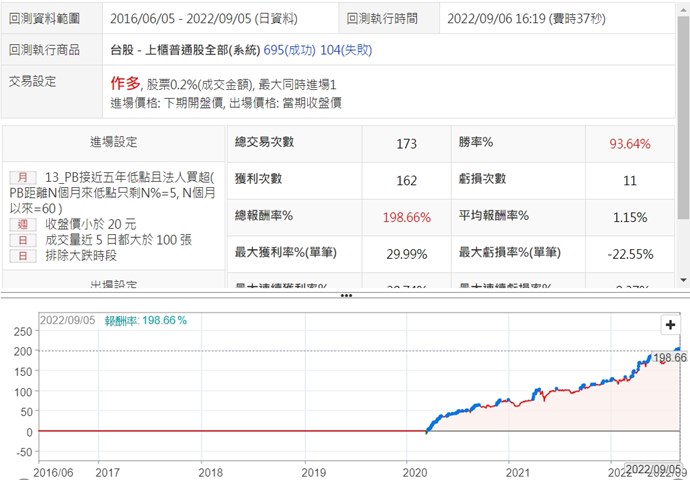
Task: Click the 收盤價小於 20 元 condition
Action: tap(91, 224)
